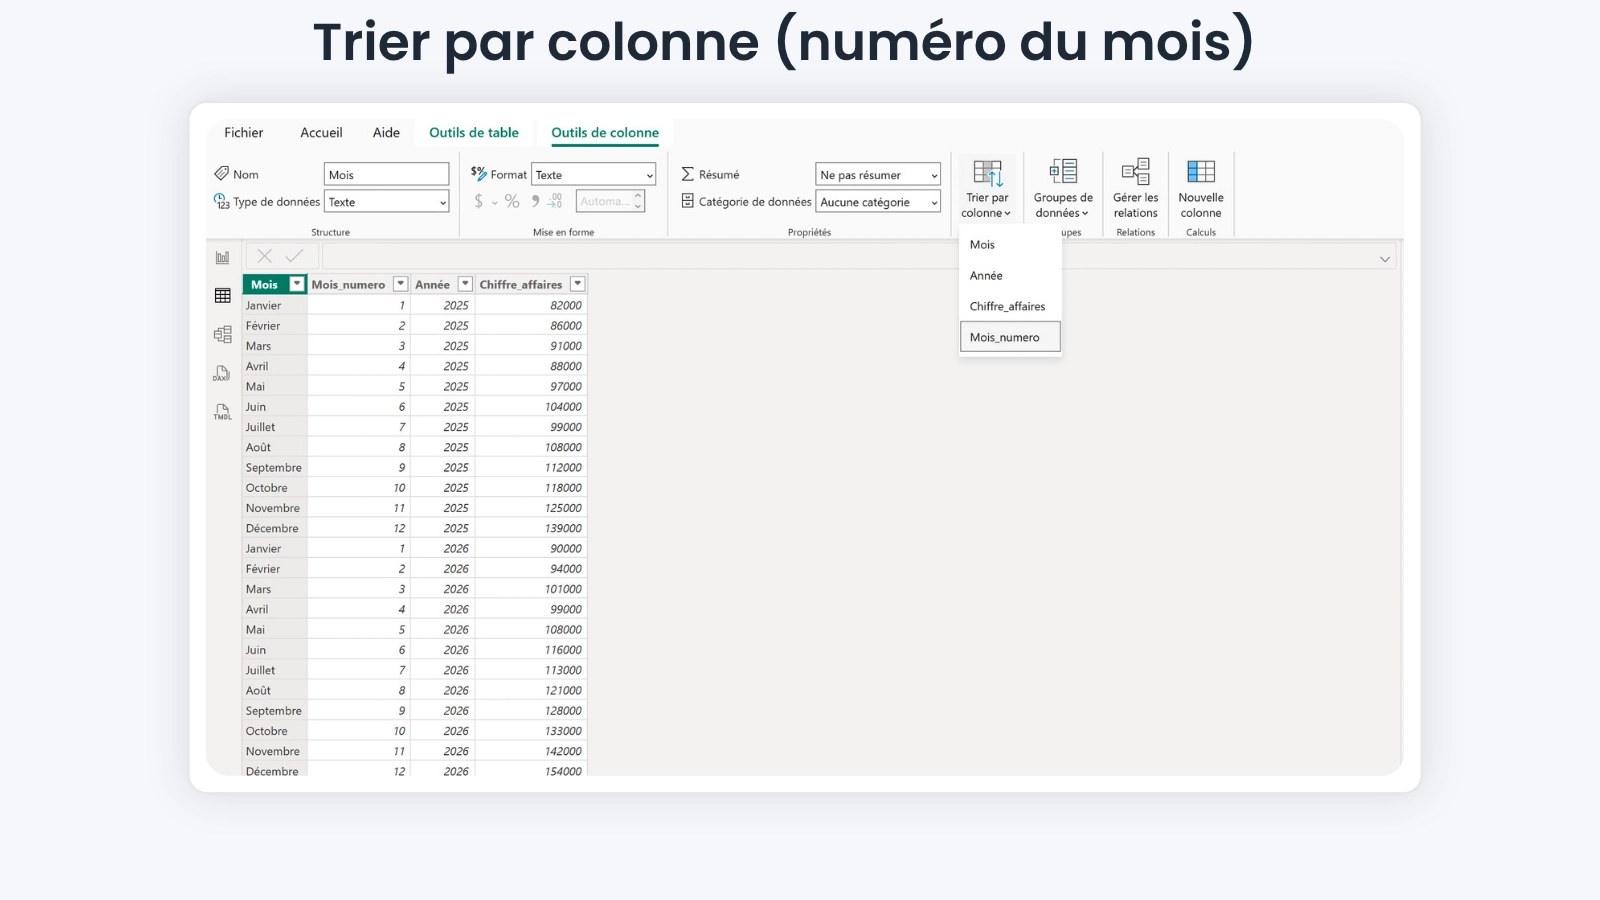Choose Année in sort-by list
The image size is (1600, 900).
[1010, 276]
